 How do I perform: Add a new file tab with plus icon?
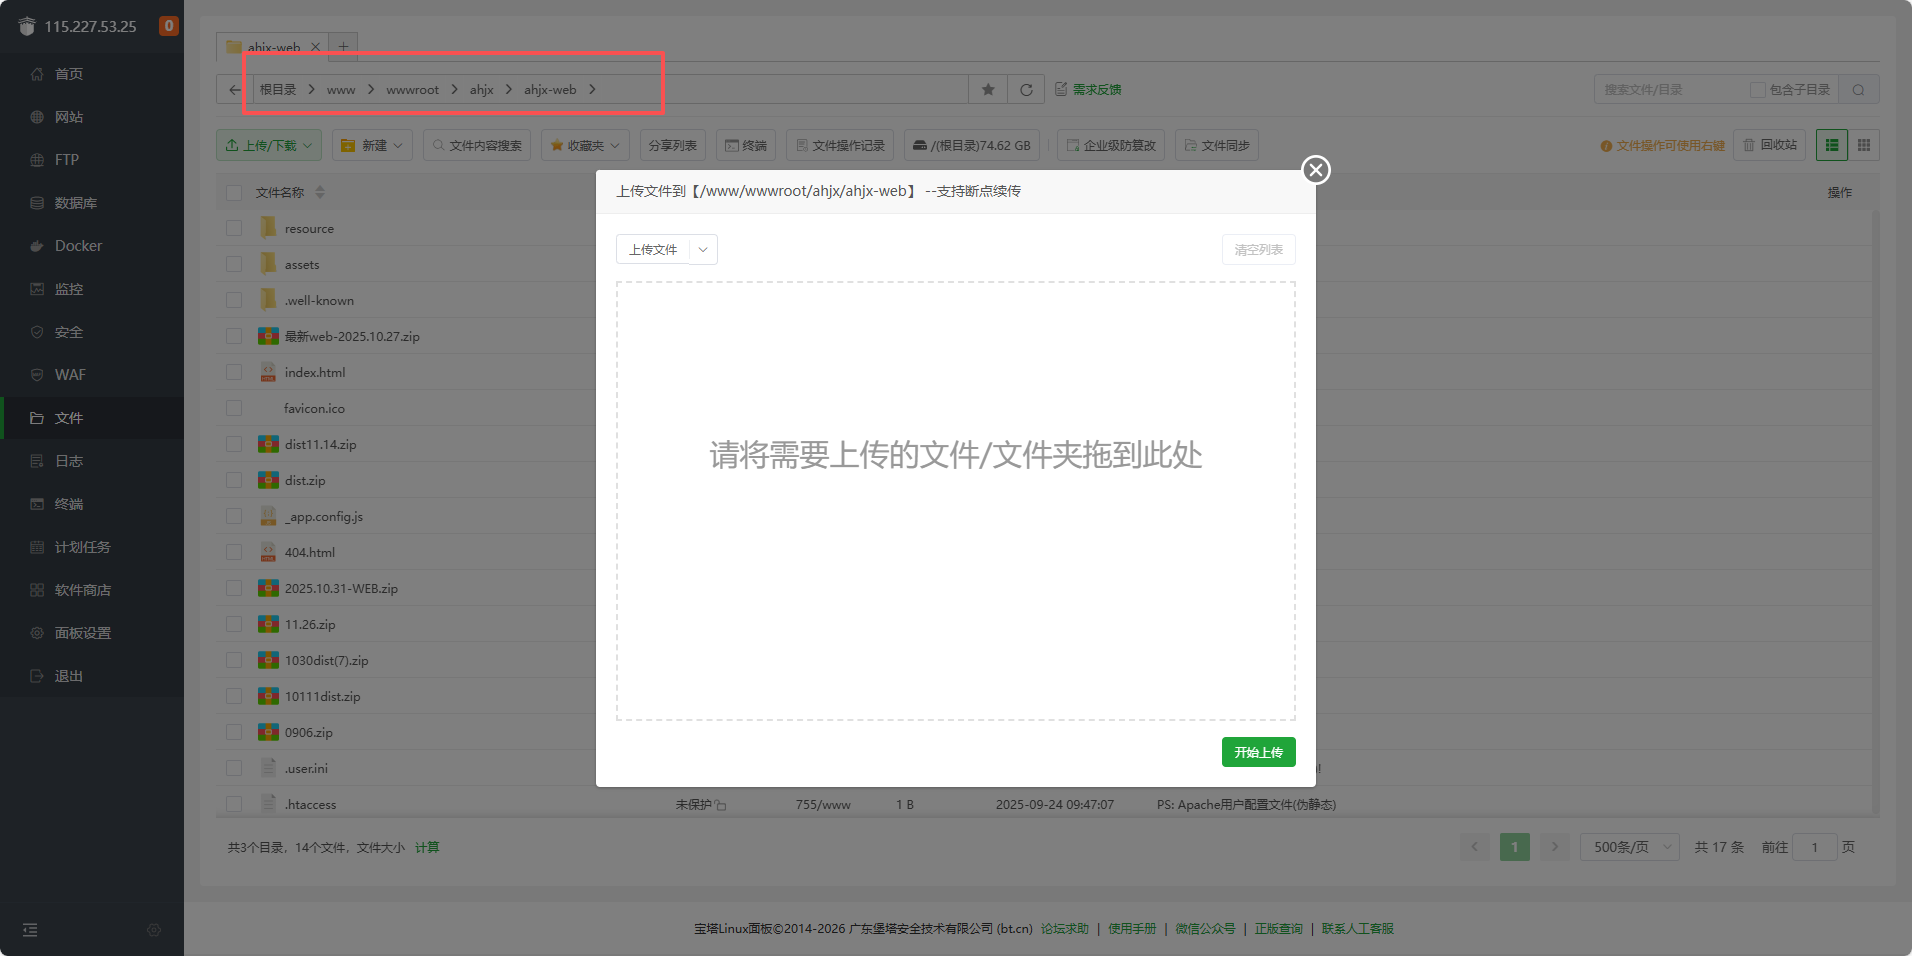(343, 47)
